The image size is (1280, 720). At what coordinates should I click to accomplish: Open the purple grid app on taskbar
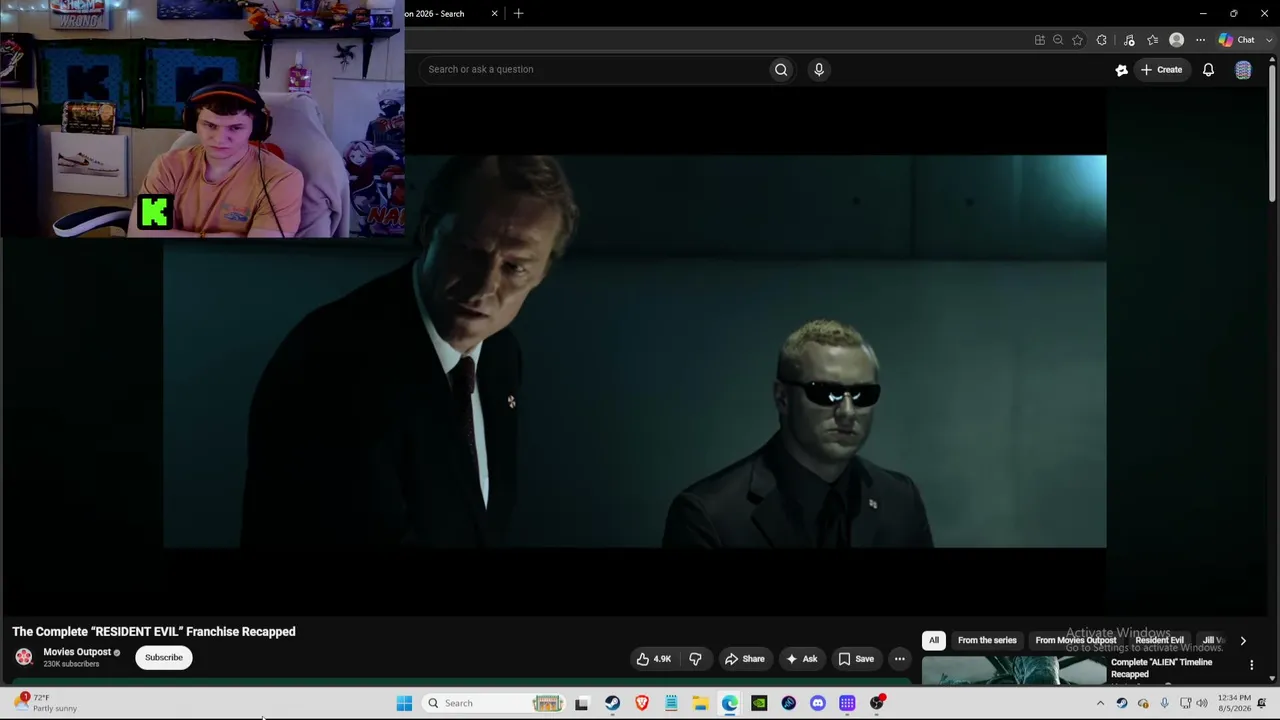pyautogui.click(x=847, y=703)
